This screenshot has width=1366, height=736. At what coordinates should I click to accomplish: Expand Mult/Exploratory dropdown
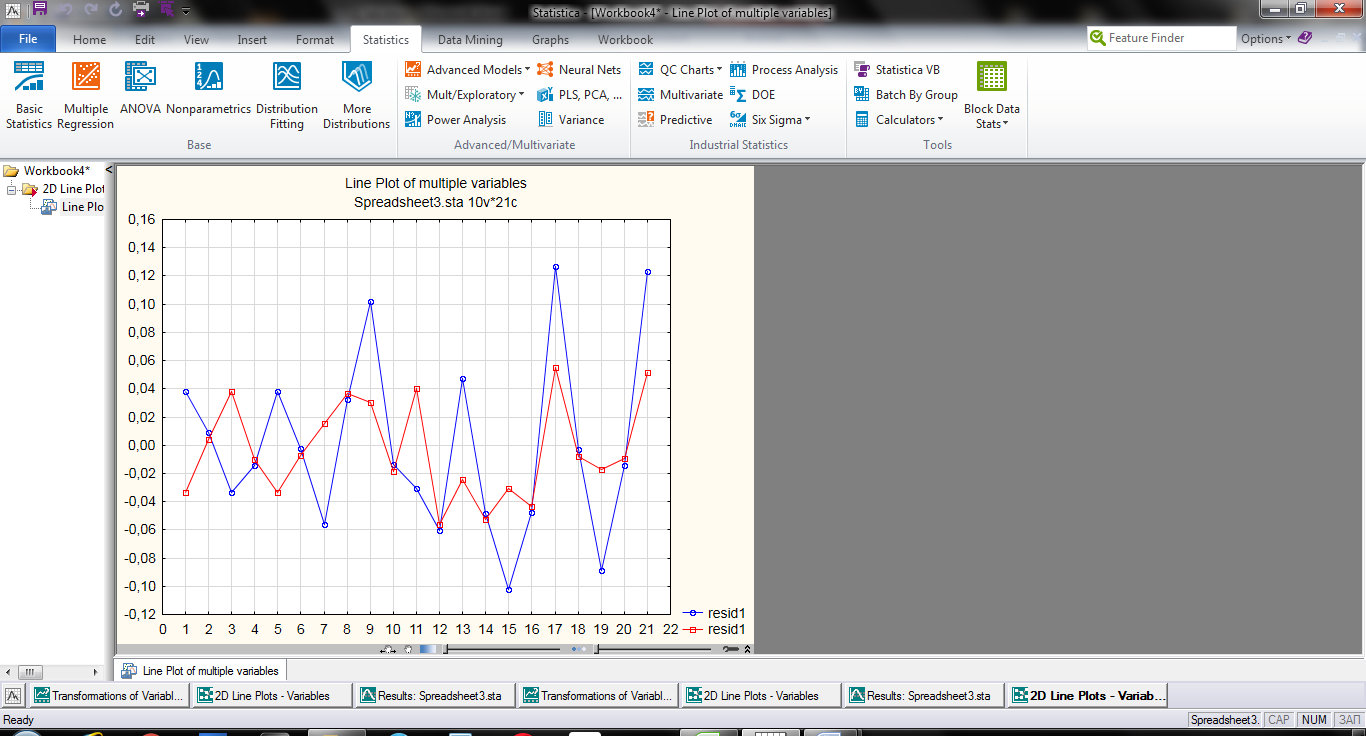[x=464, y=95]
